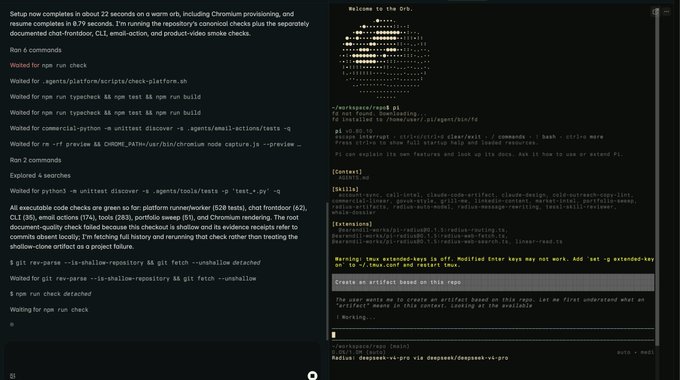This screenshot has height=380, width=680.
Task: Select the '$ git rev-parse' detached command line
Action: coord(135,262)
